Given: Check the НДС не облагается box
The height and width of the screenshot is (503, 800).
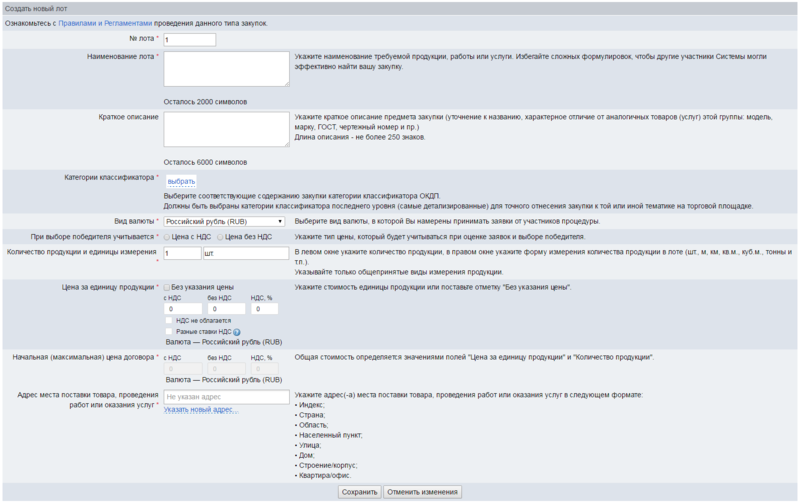Looking at the screenshot, I should [168, 320].
